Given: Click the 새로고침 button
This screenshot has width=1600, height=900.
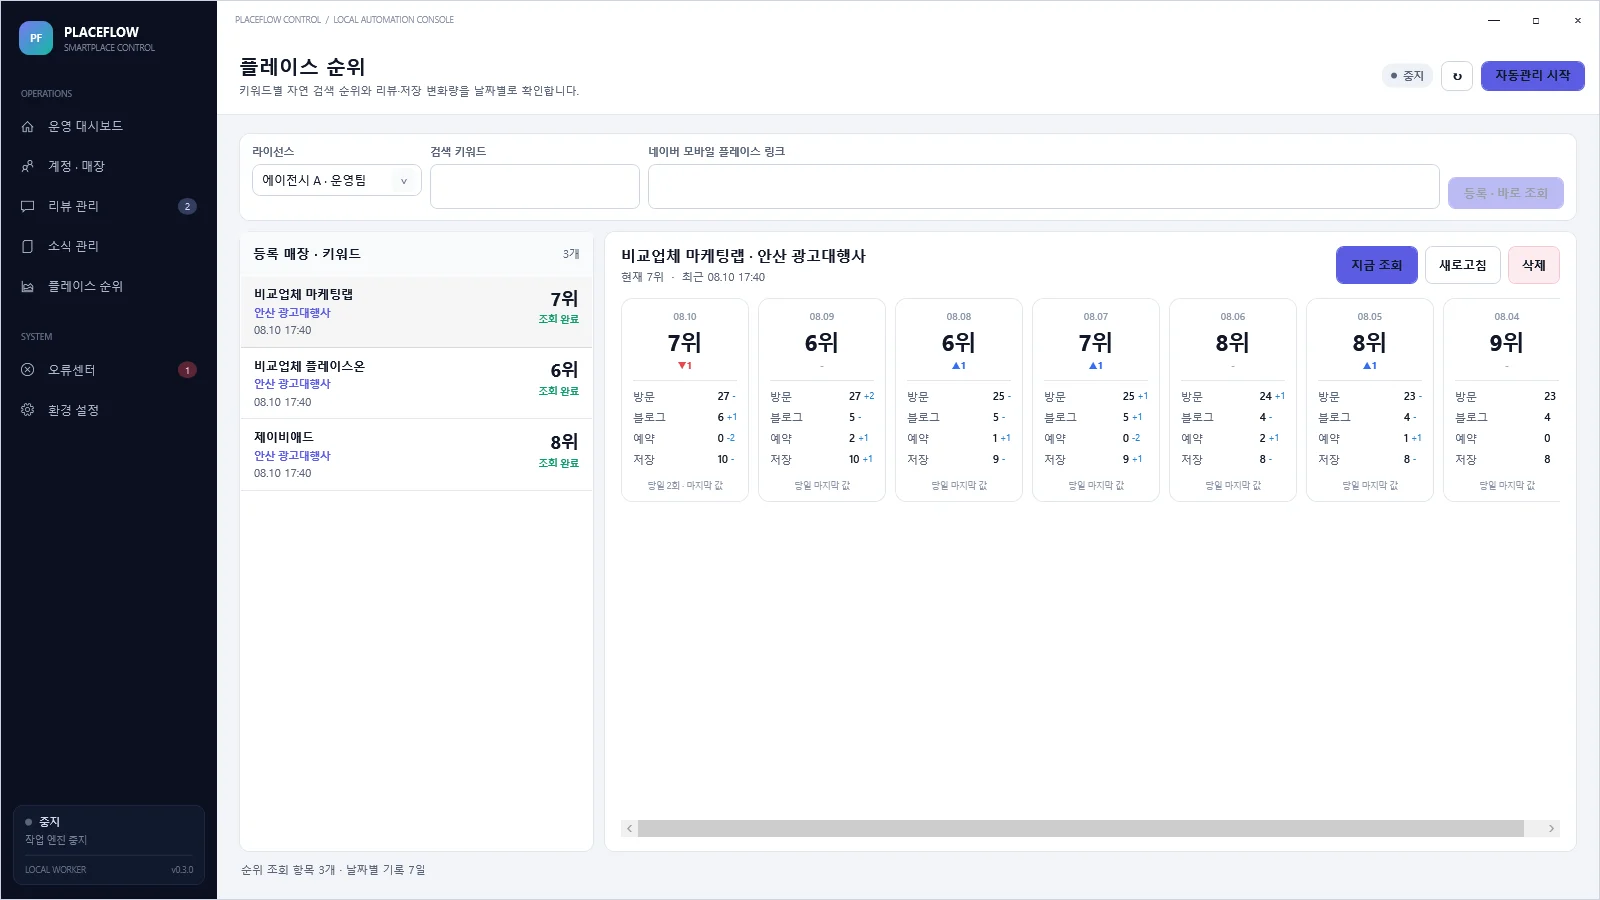Looking at the screenshot, I should click(1463, 265).
